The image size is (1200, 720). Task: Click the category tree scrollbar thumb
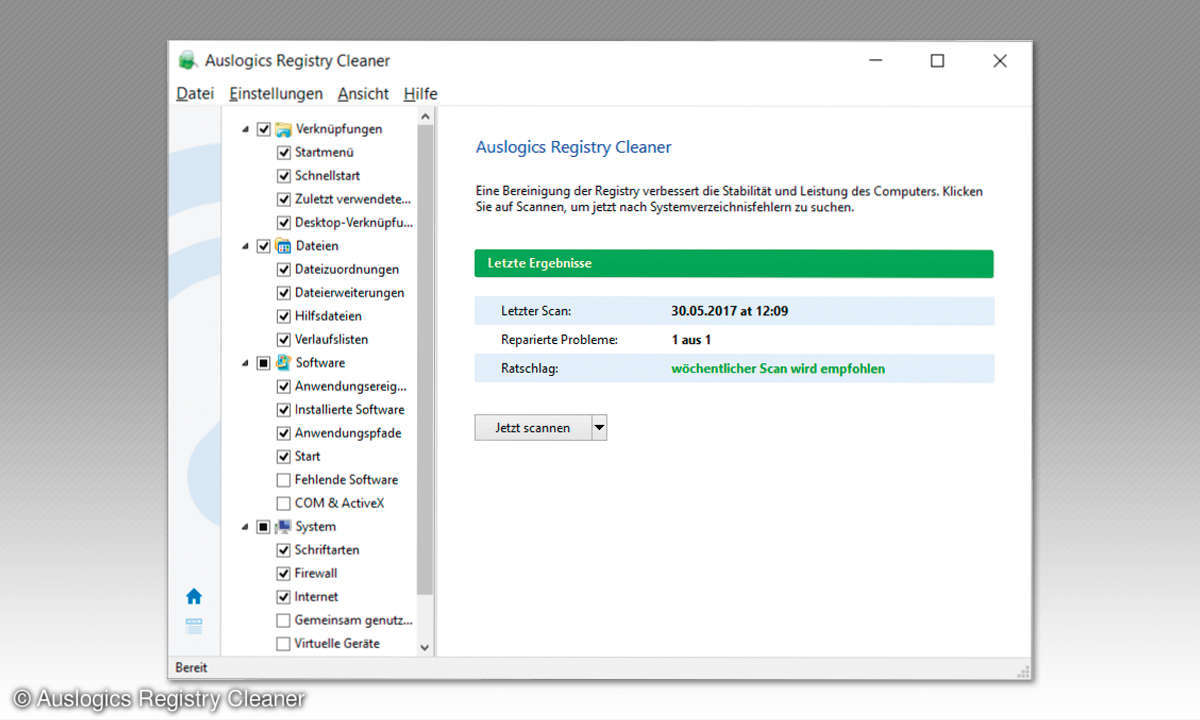coord(425,360)
